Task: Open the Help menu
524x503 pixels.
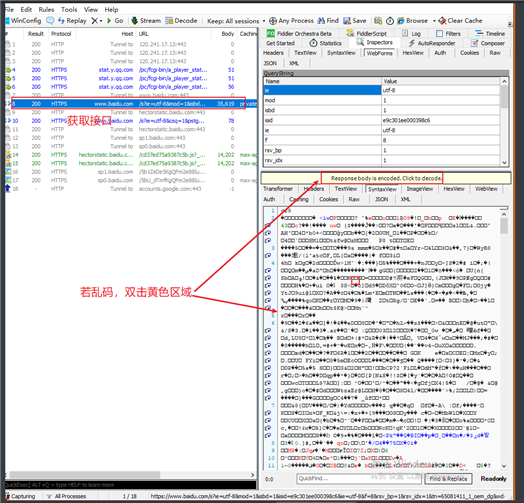Action: (111, 9)
